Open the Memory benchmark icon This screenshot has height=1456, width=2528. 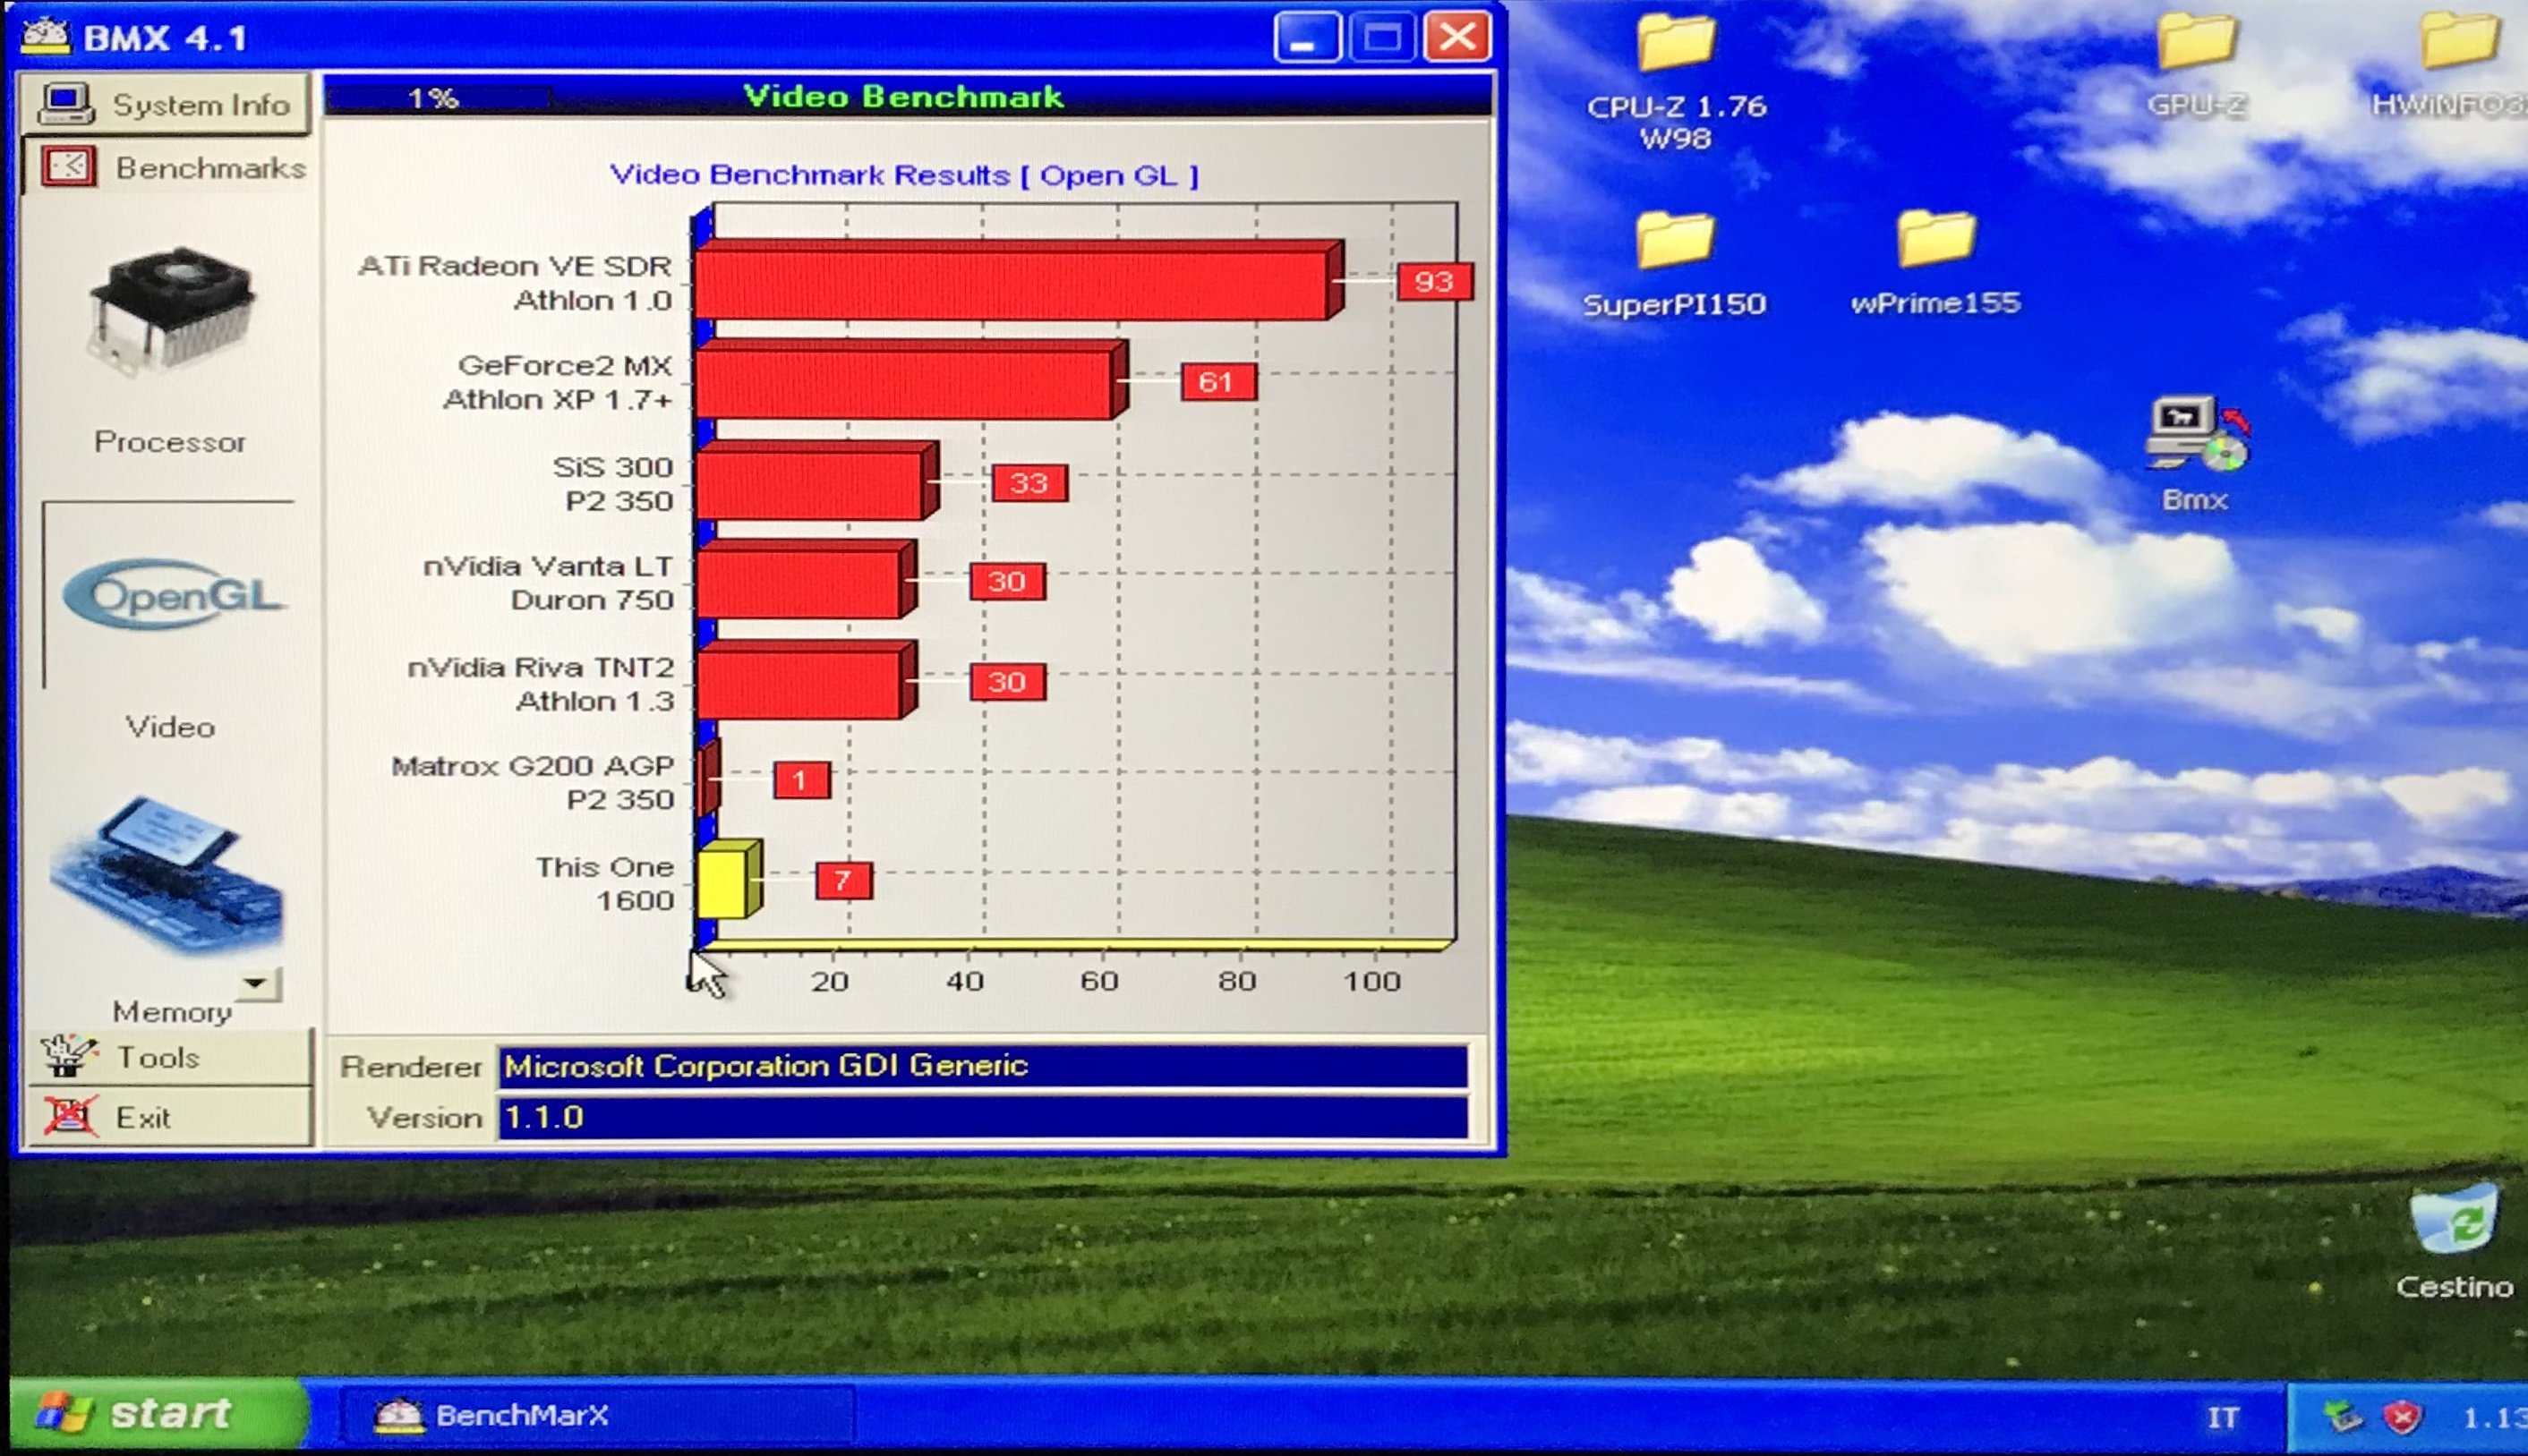click(168, 876)
